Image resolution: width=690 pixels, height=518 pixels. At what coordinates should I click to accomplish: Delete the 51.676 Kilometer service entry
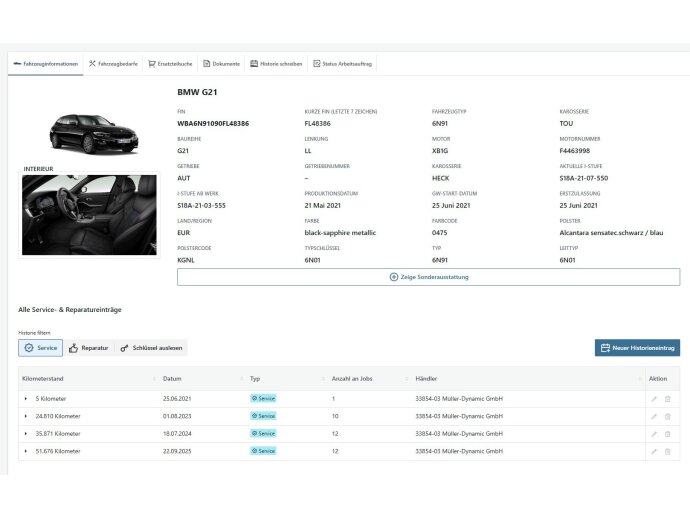click(668, 451)
